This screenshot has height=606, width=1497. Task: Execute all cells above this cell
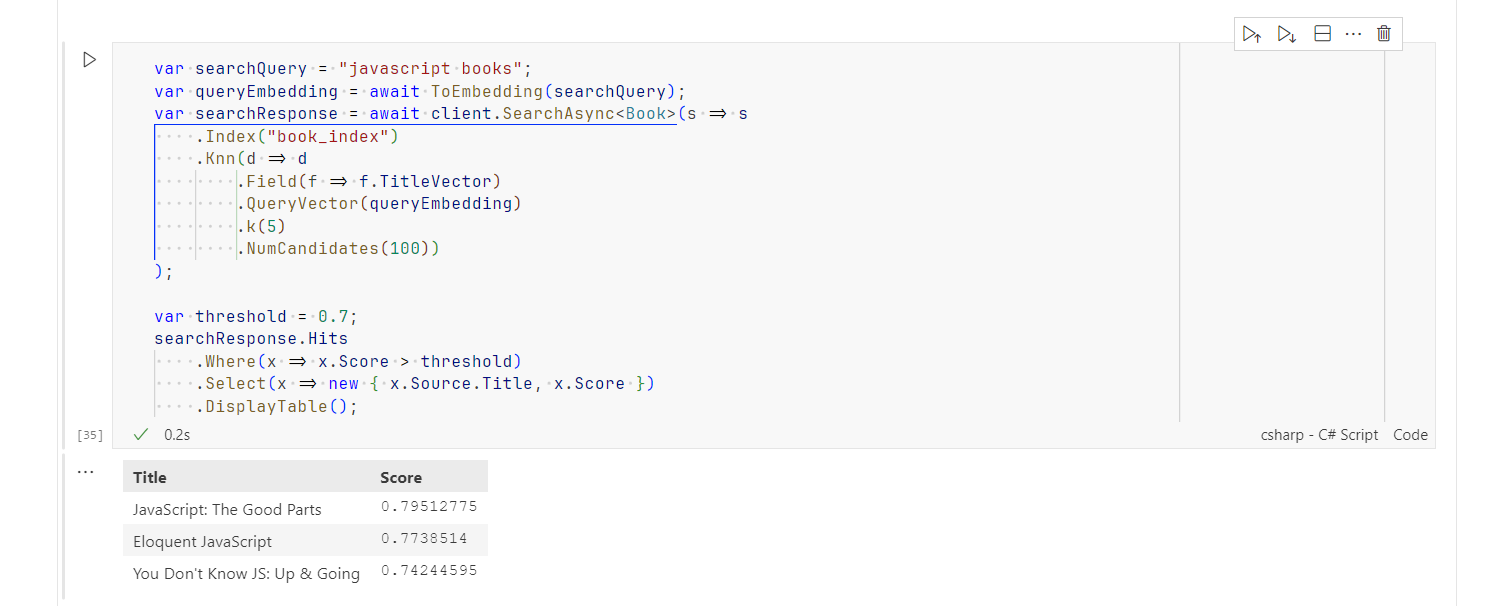[1252, 34]
